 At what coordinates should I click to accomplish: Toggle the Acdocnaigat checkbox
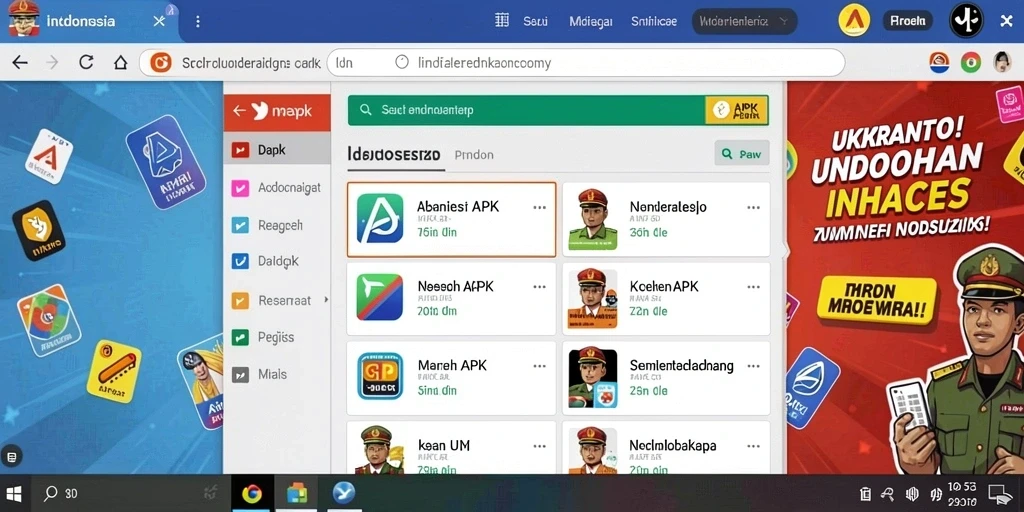(240, 188)
